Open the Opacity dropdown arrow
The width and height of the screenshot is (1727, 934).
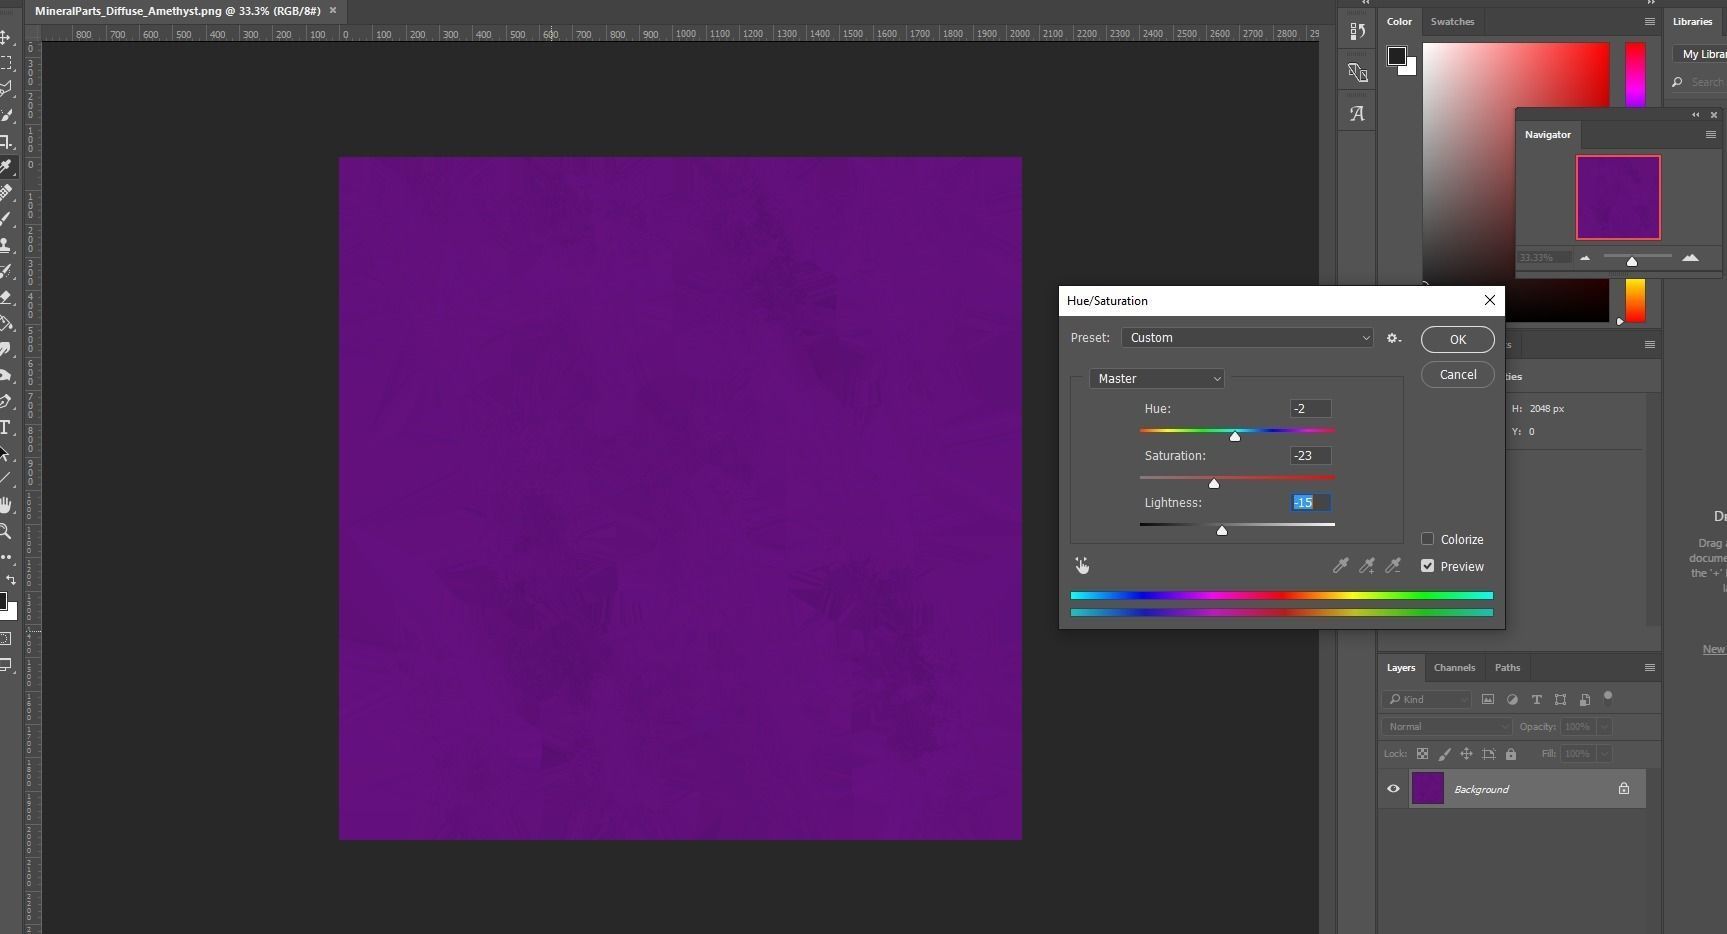[1605, 727]
